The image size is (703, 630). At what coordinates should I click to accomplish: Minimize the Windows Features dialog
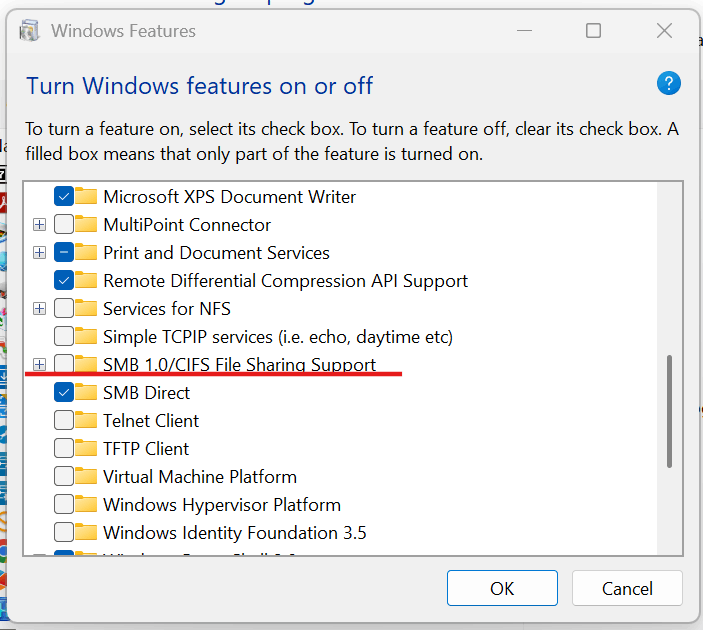524,30
